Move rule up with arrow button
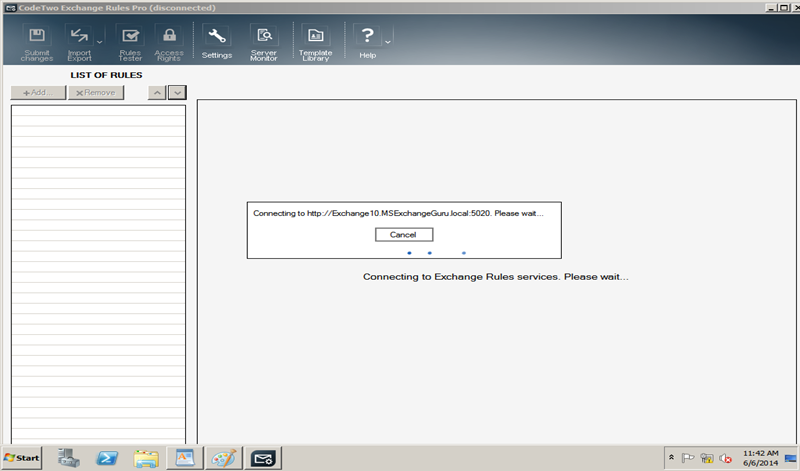Viewport: 800px width, 471px height. tap(157, 93)
